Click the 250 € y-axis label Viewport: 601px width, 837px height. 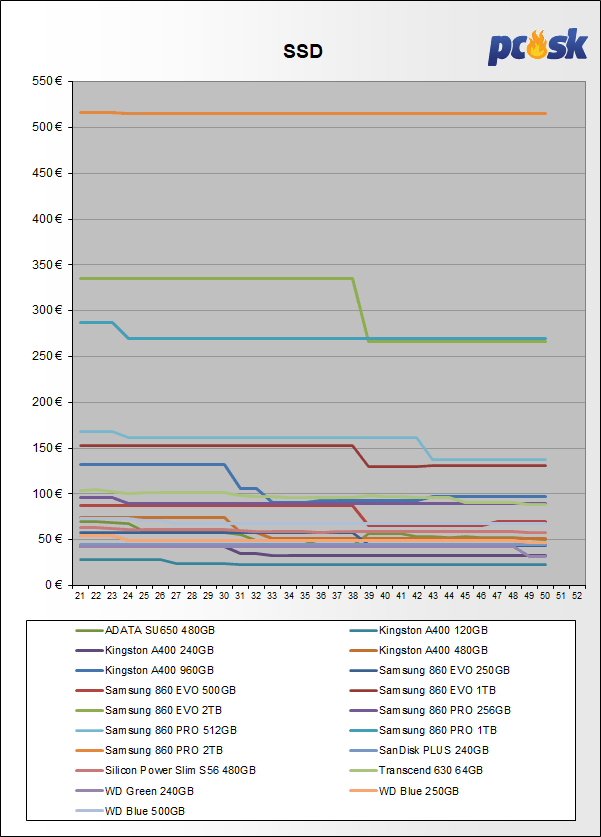click(47, 356)
